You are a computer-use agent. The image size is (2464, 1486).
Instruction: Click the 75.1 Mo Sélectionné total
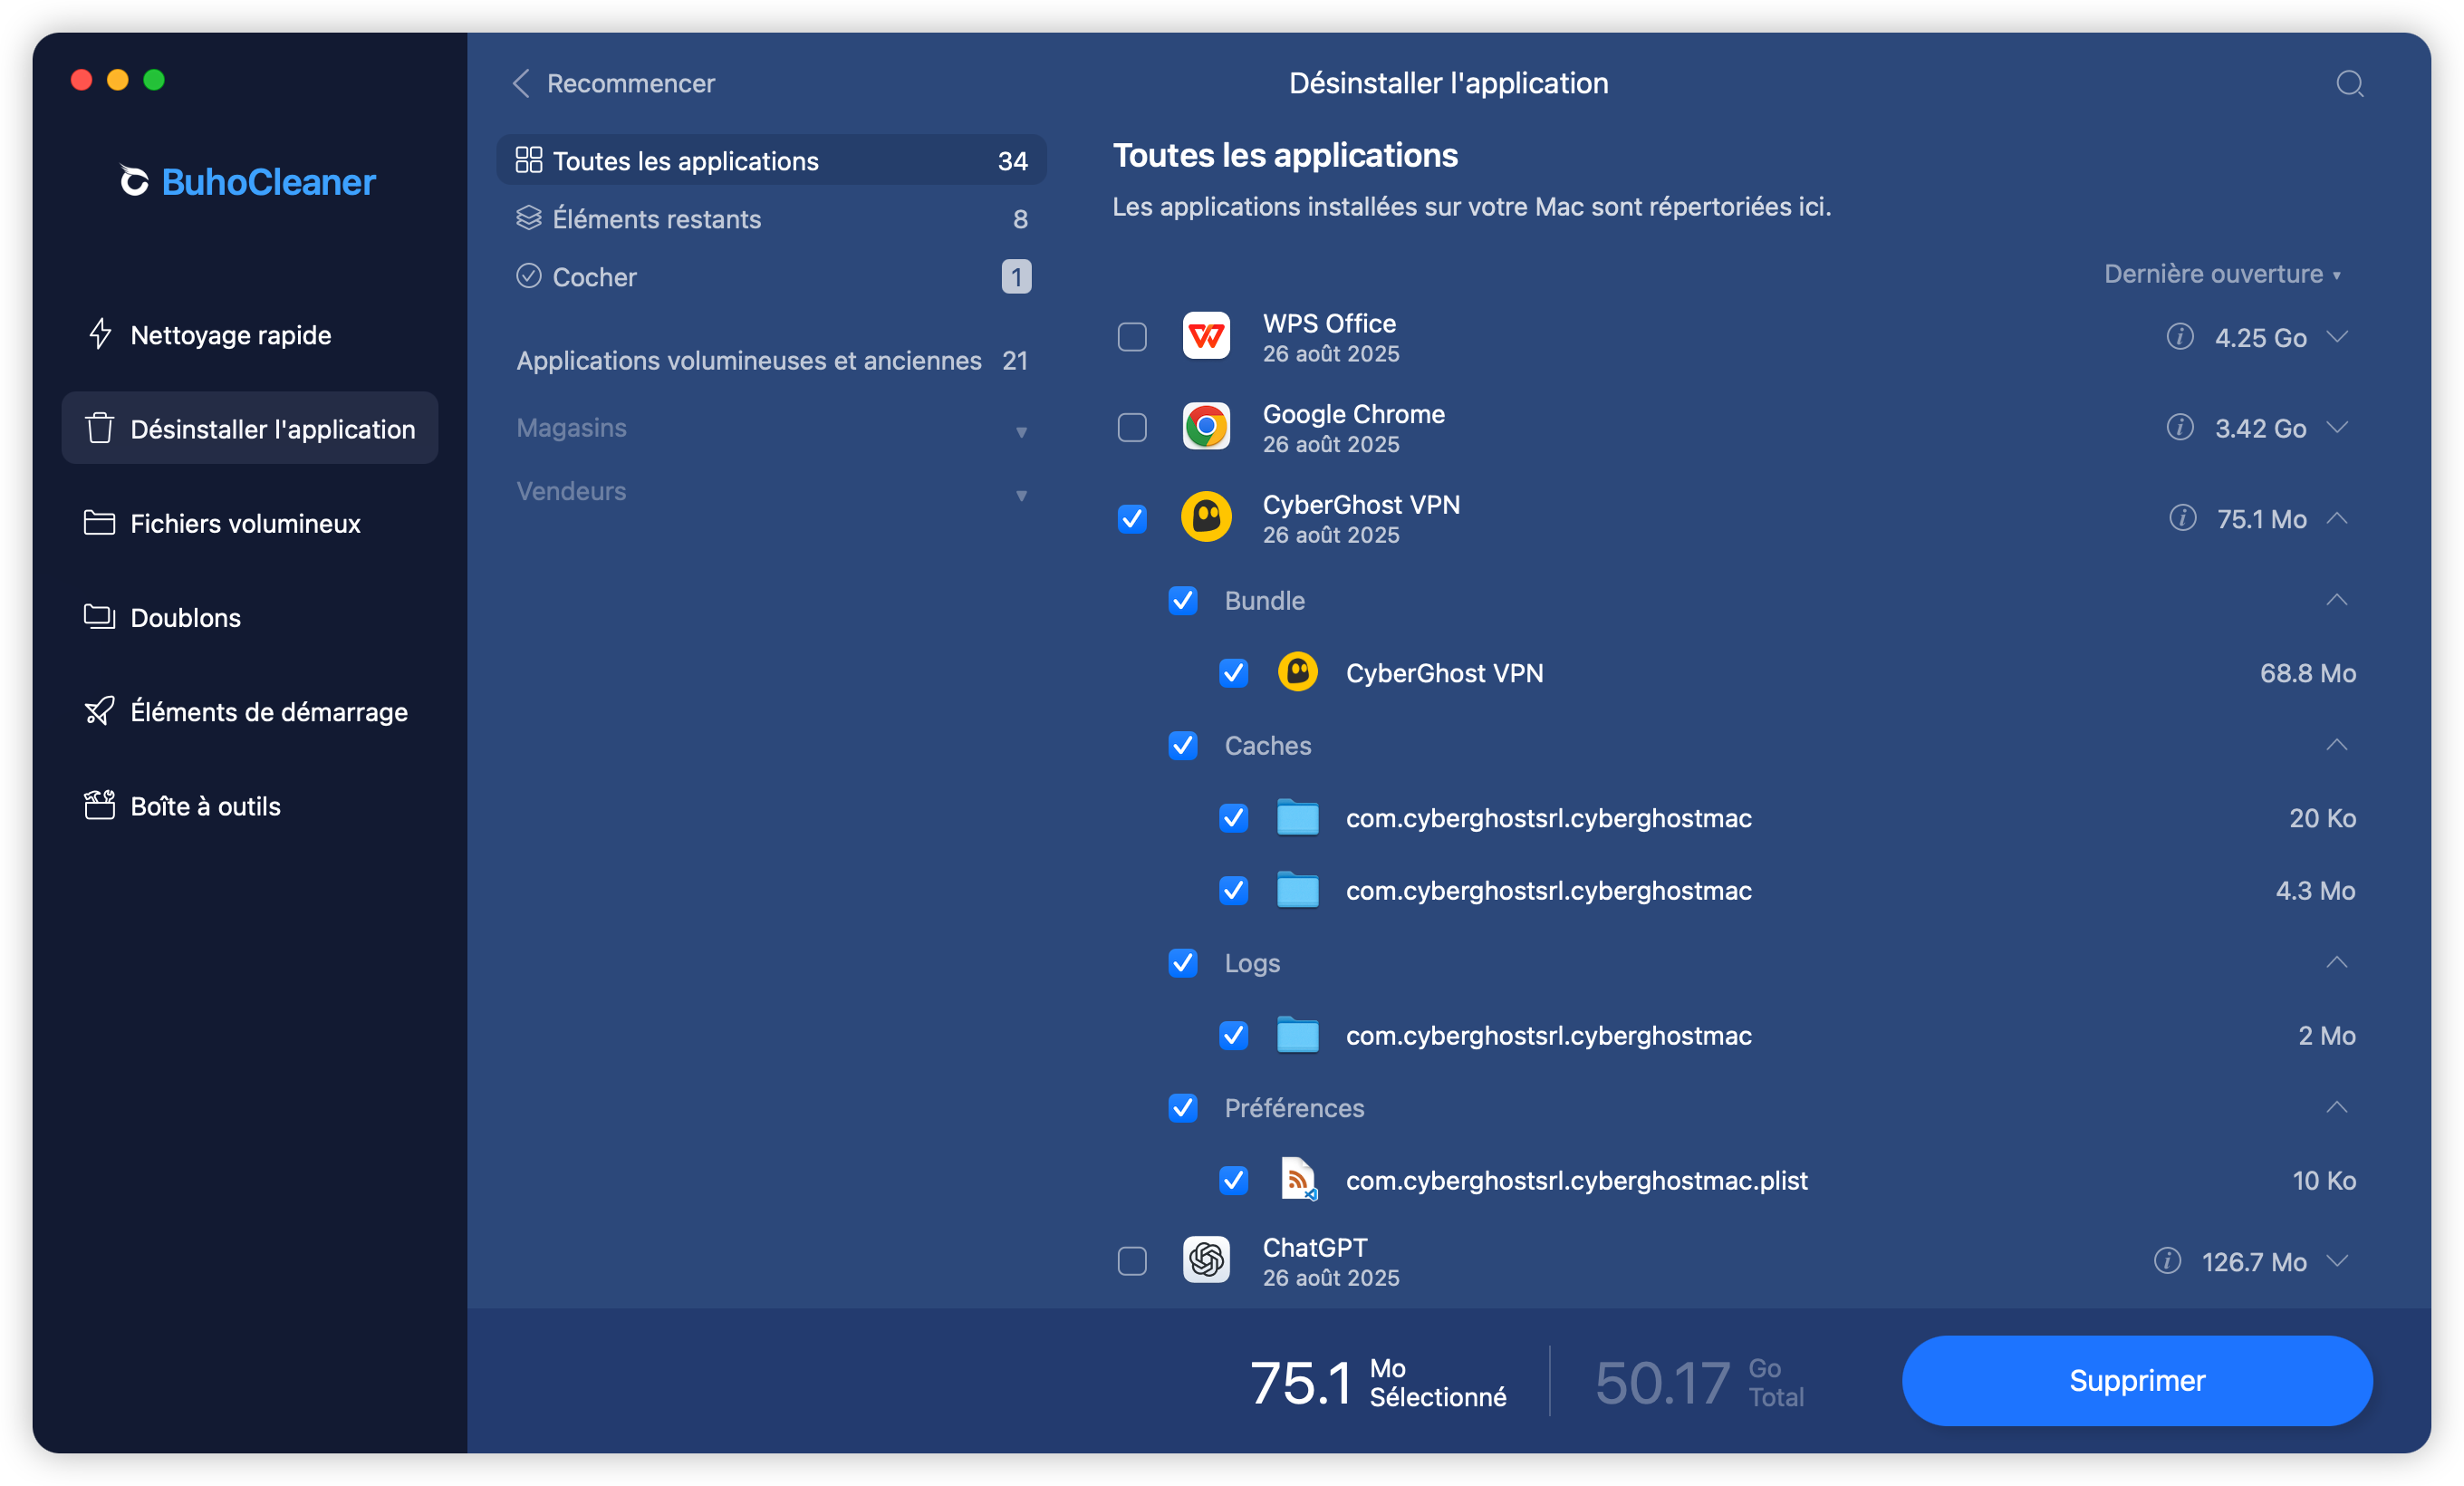[1378, 1382]
